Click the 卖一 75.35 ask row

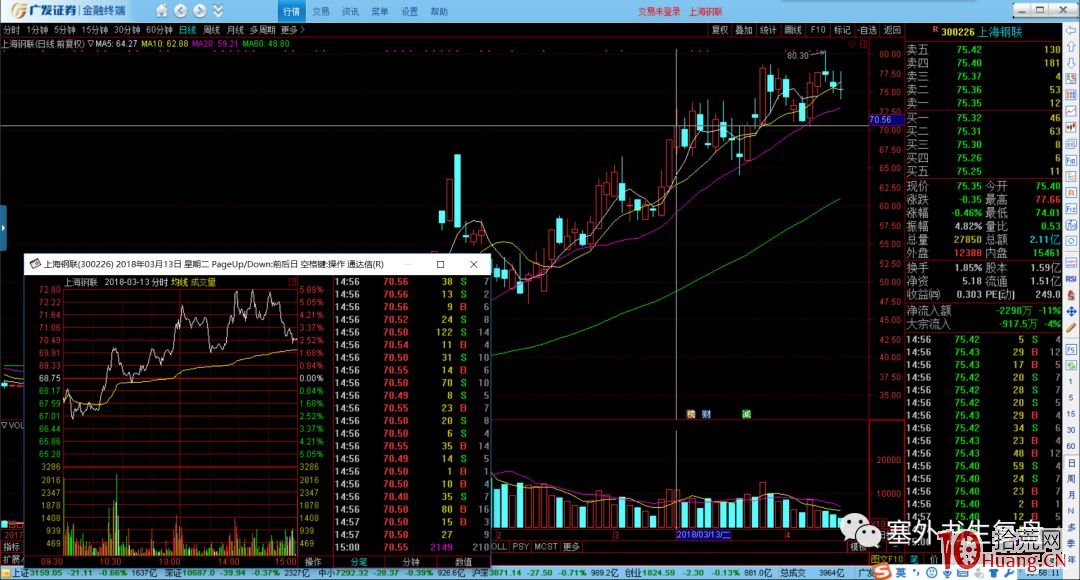(983, 103)
